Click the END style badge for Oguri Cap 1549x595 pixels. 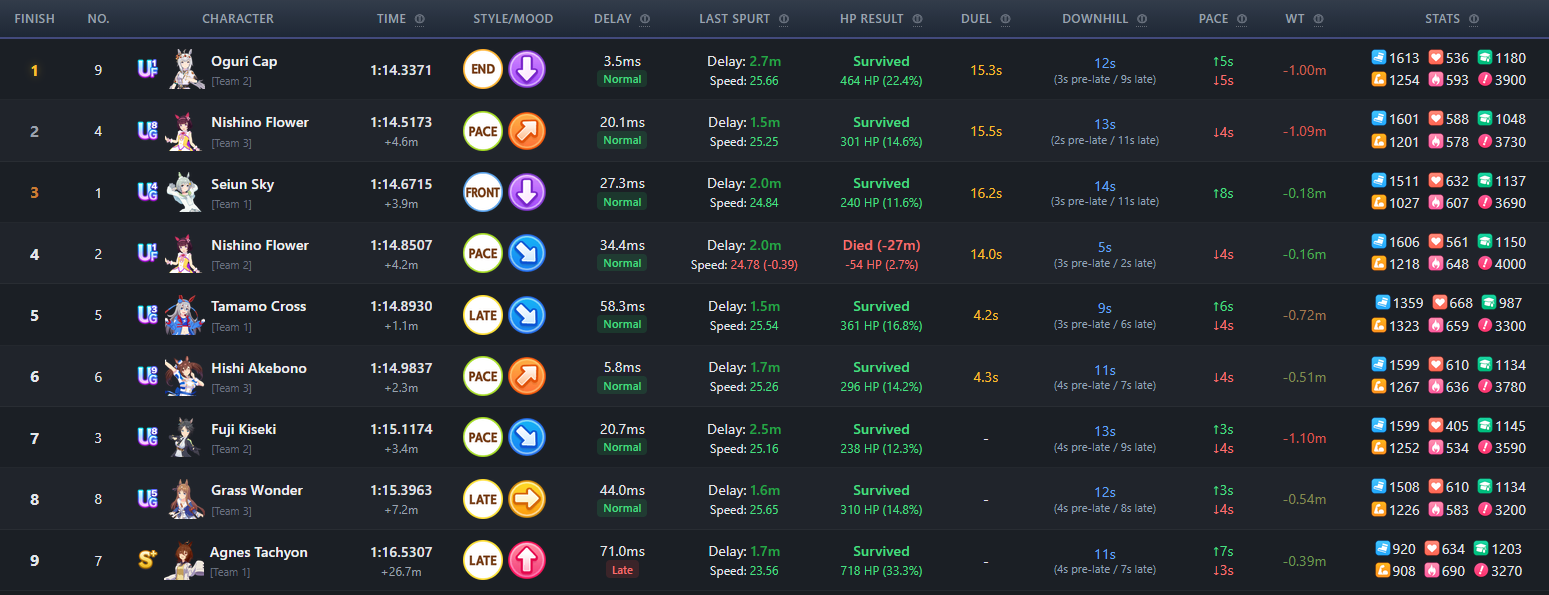point(483,70)
